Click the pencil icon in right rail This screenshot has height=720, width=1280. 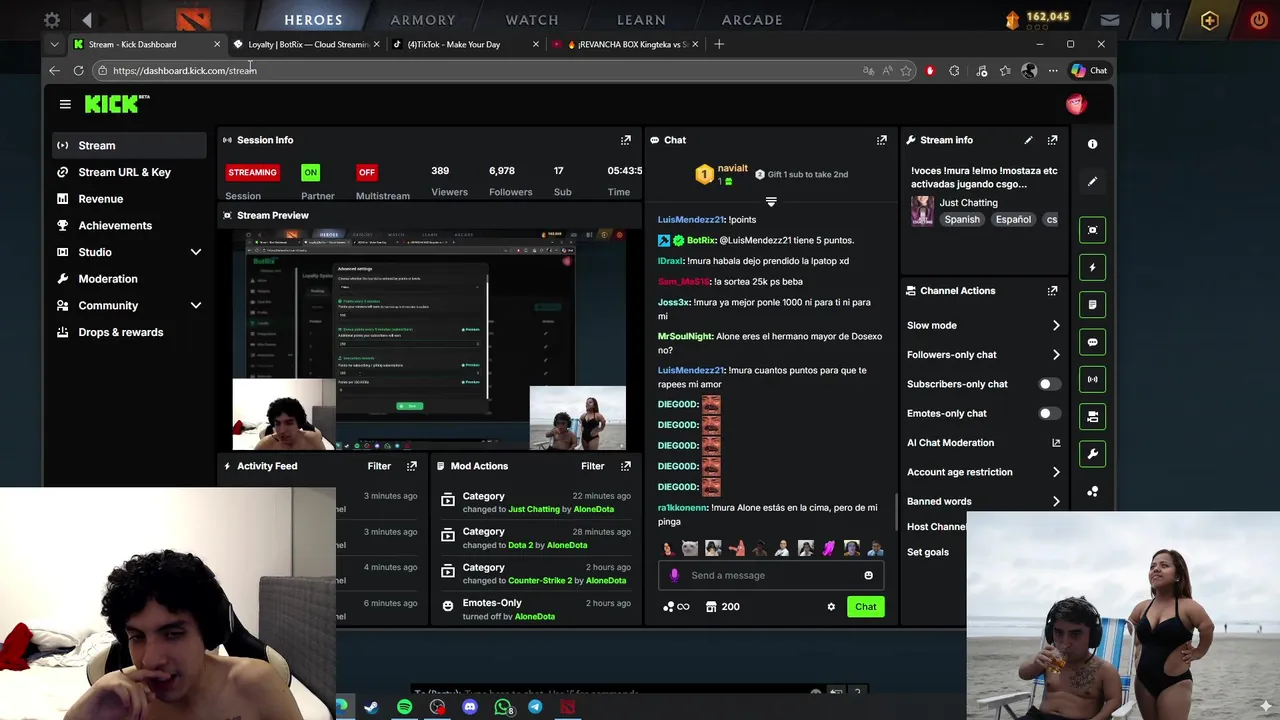pyautogui.click(x=1092, y=182)
